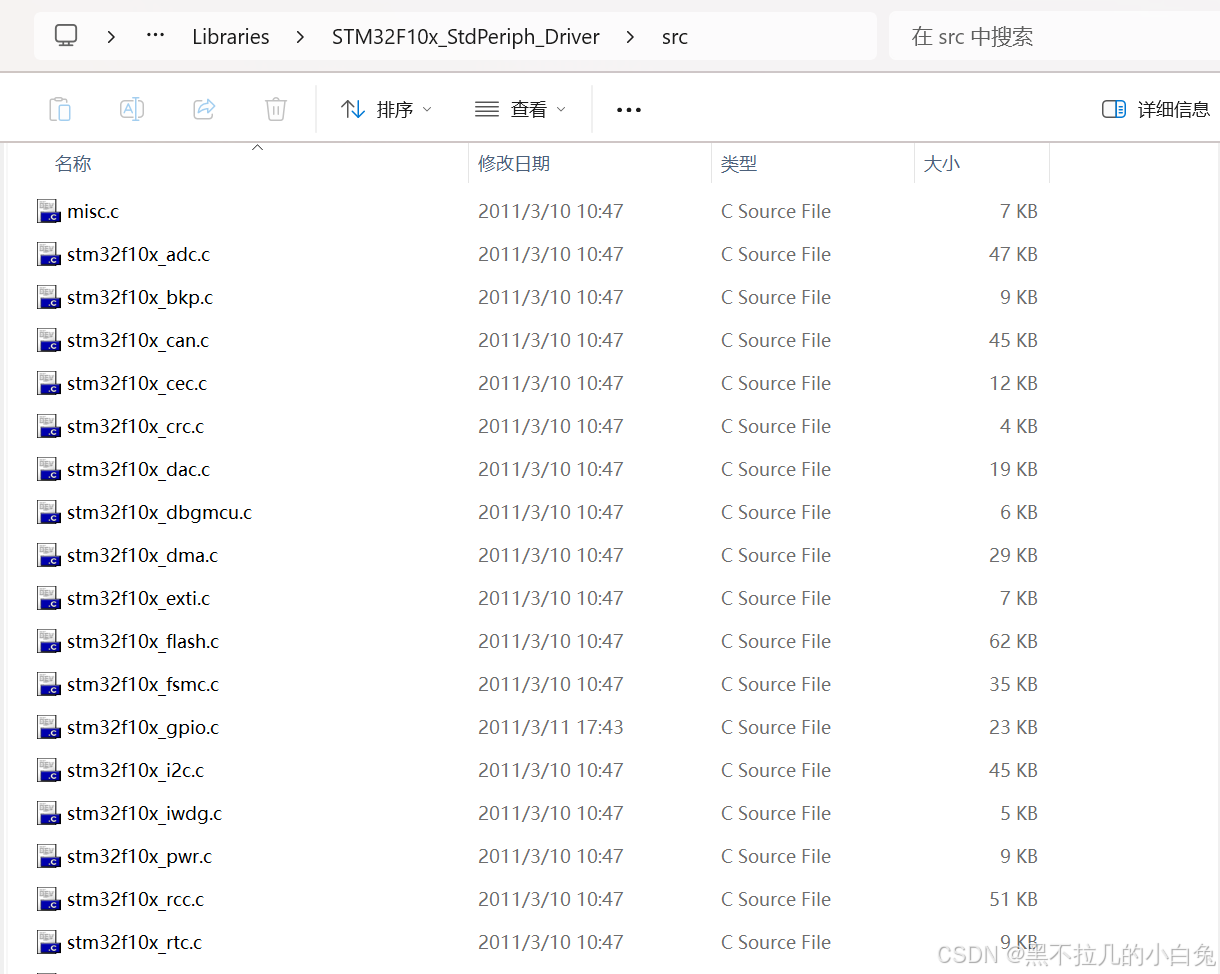Screen dimensions: 1220x974
Task: Select the file name stm32f10x_iwdg.c
Action: coord(145,813)
